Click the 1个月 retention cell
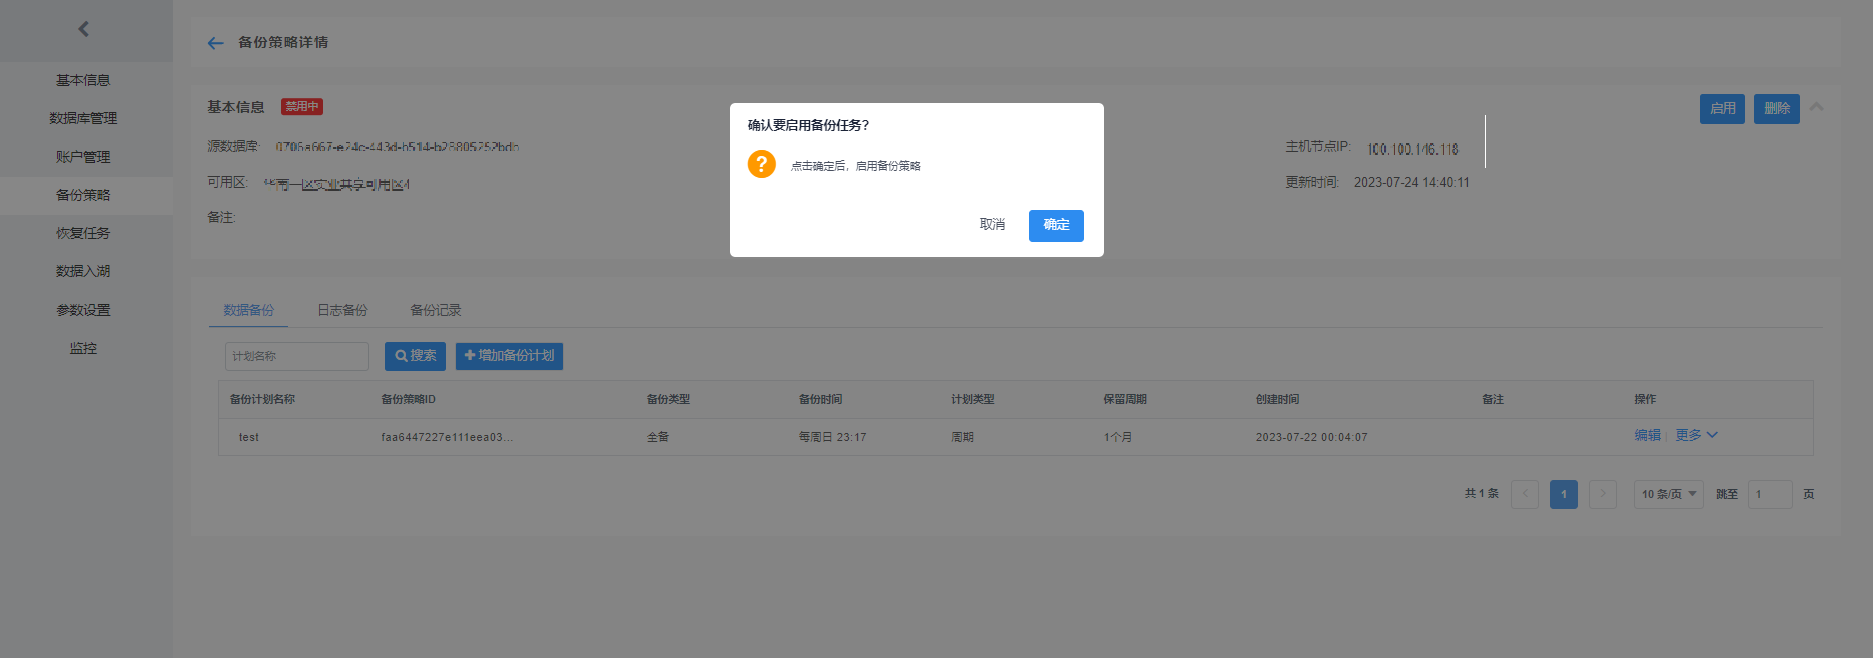The height and width of the screenshot is (658, 1873). (x=1118, y=437)
